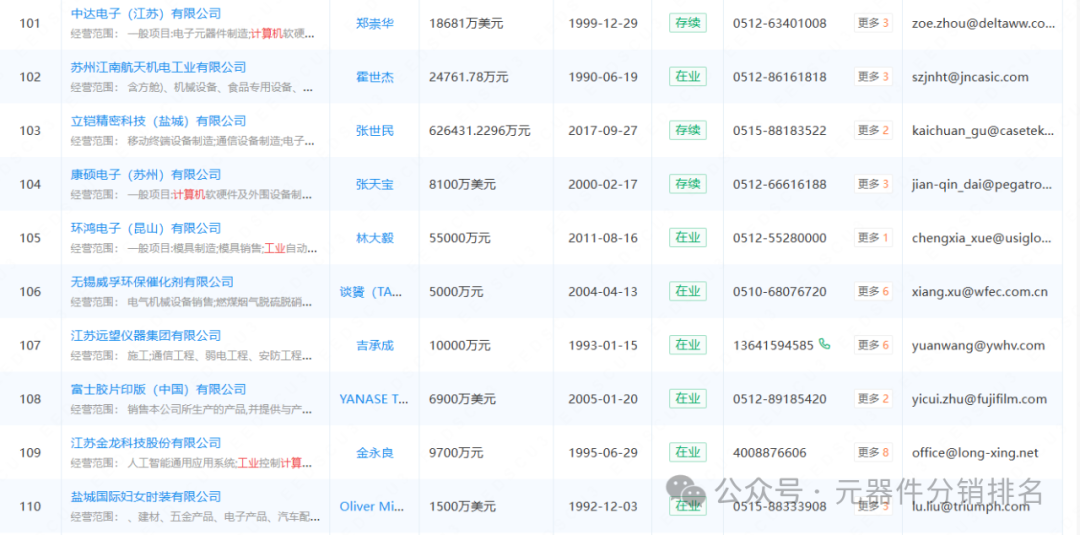Select phone number 0512-55280000
This screenshot has height=535, width=1080.
coord(780,238)
